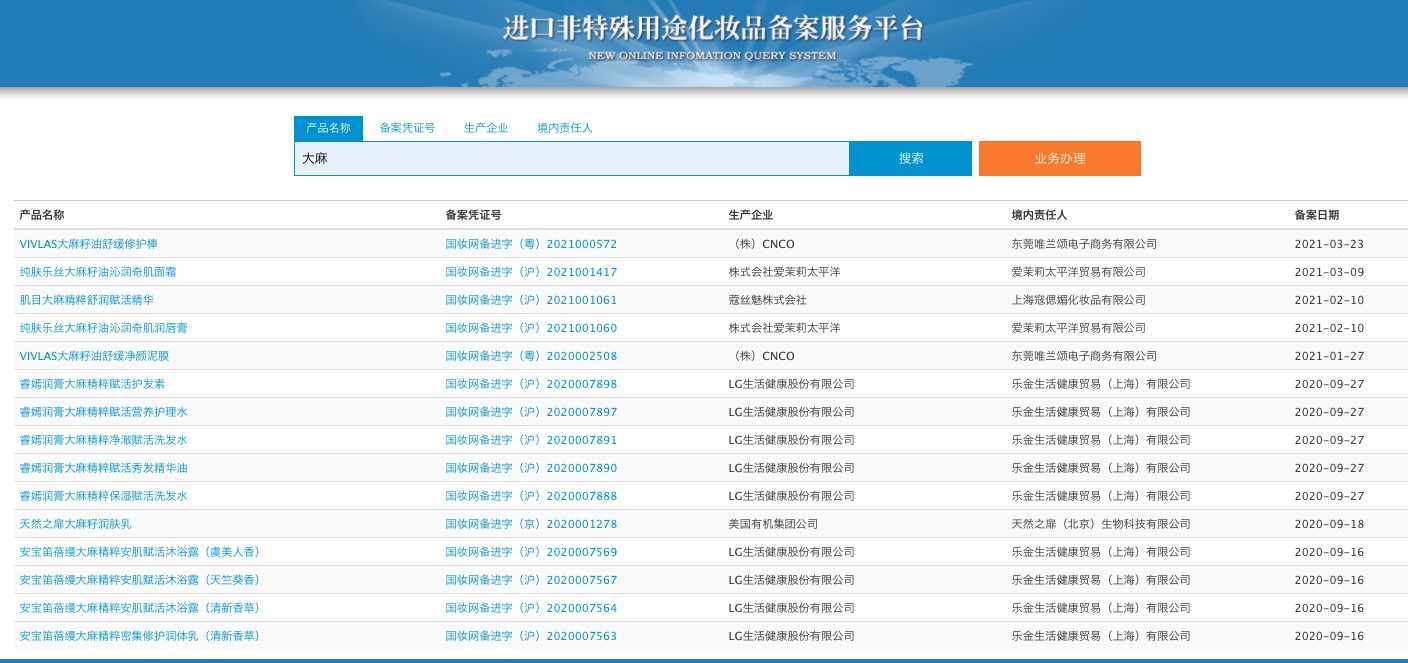Open 安宝笛蓓缦 沐浴露（天竺葵香） product link
The height and width of the screenshot is (663, 1408).
pyautogui.click(x=139, y=580)
